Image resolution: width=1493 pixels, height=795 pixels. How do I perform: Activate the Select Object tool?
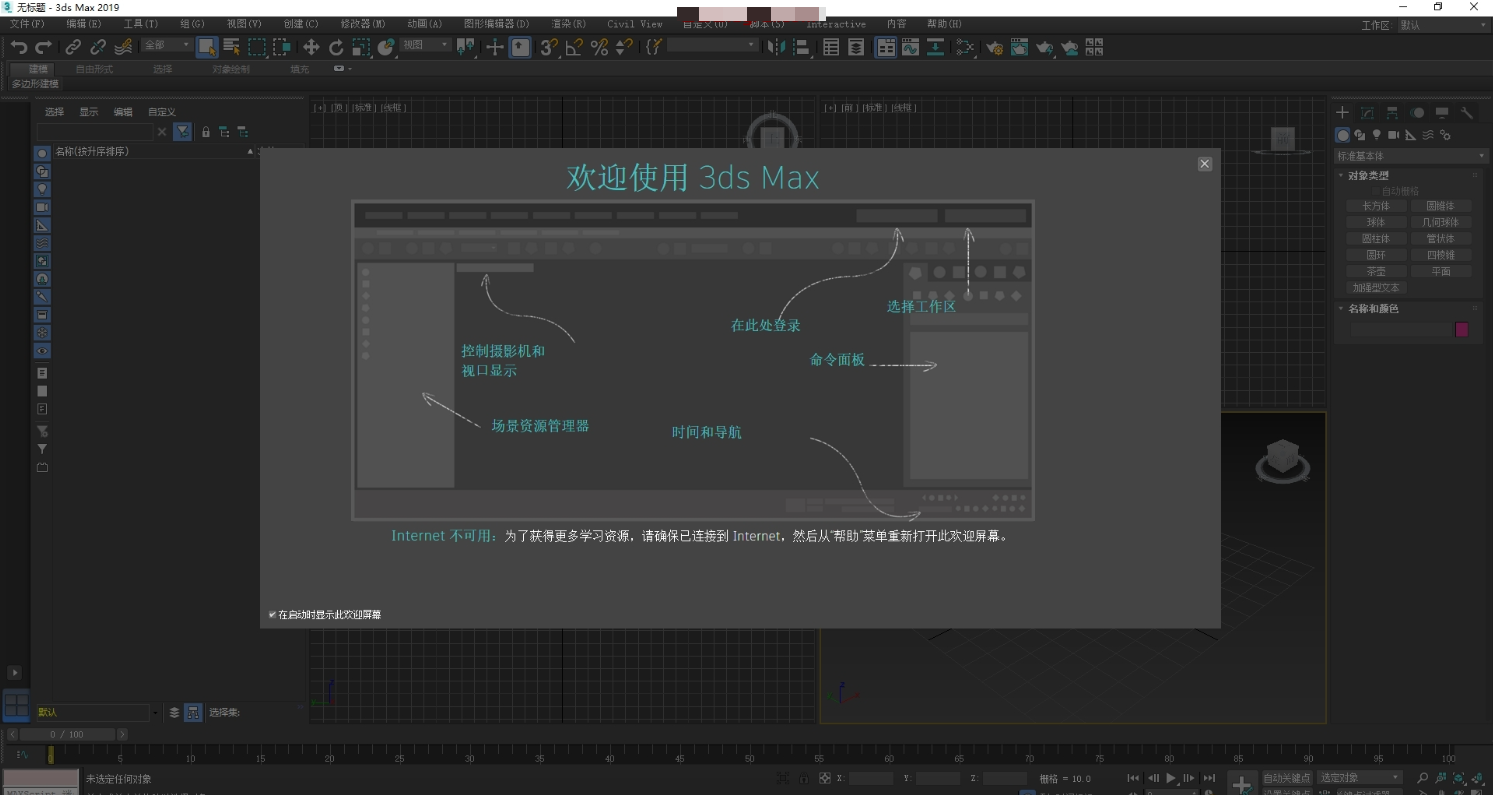pos(207,47)
